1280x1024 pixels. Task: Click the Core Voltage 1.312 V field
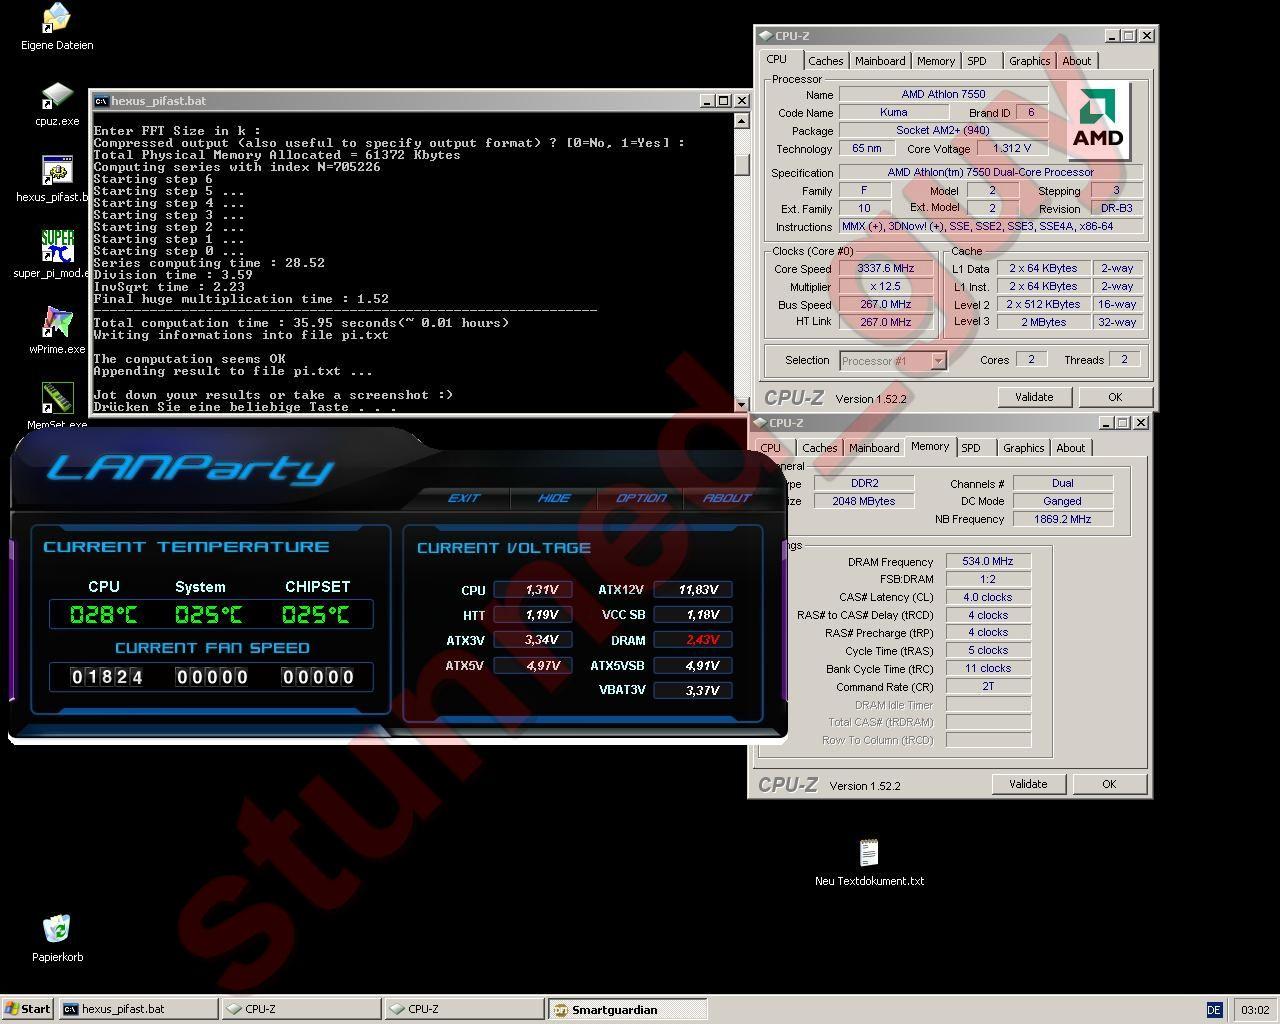pos(1012,148)
